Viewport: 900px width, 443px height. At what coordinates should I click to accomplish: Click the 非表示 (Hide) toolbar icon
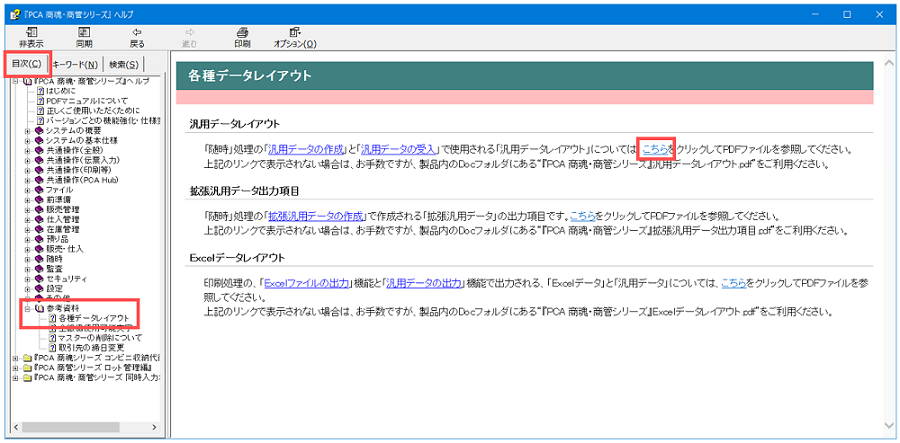point(31,32)
